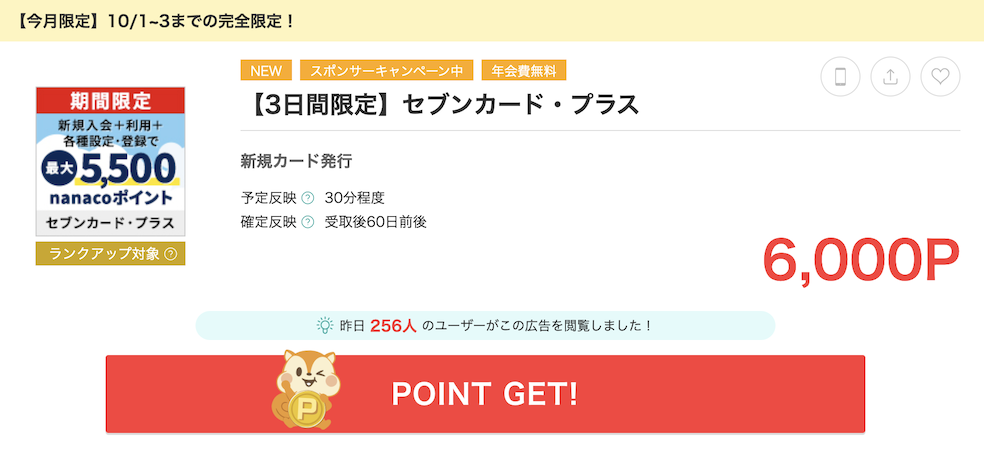Click the 256人 viewers notice pill
984x457 pixels.
(485, 325)
